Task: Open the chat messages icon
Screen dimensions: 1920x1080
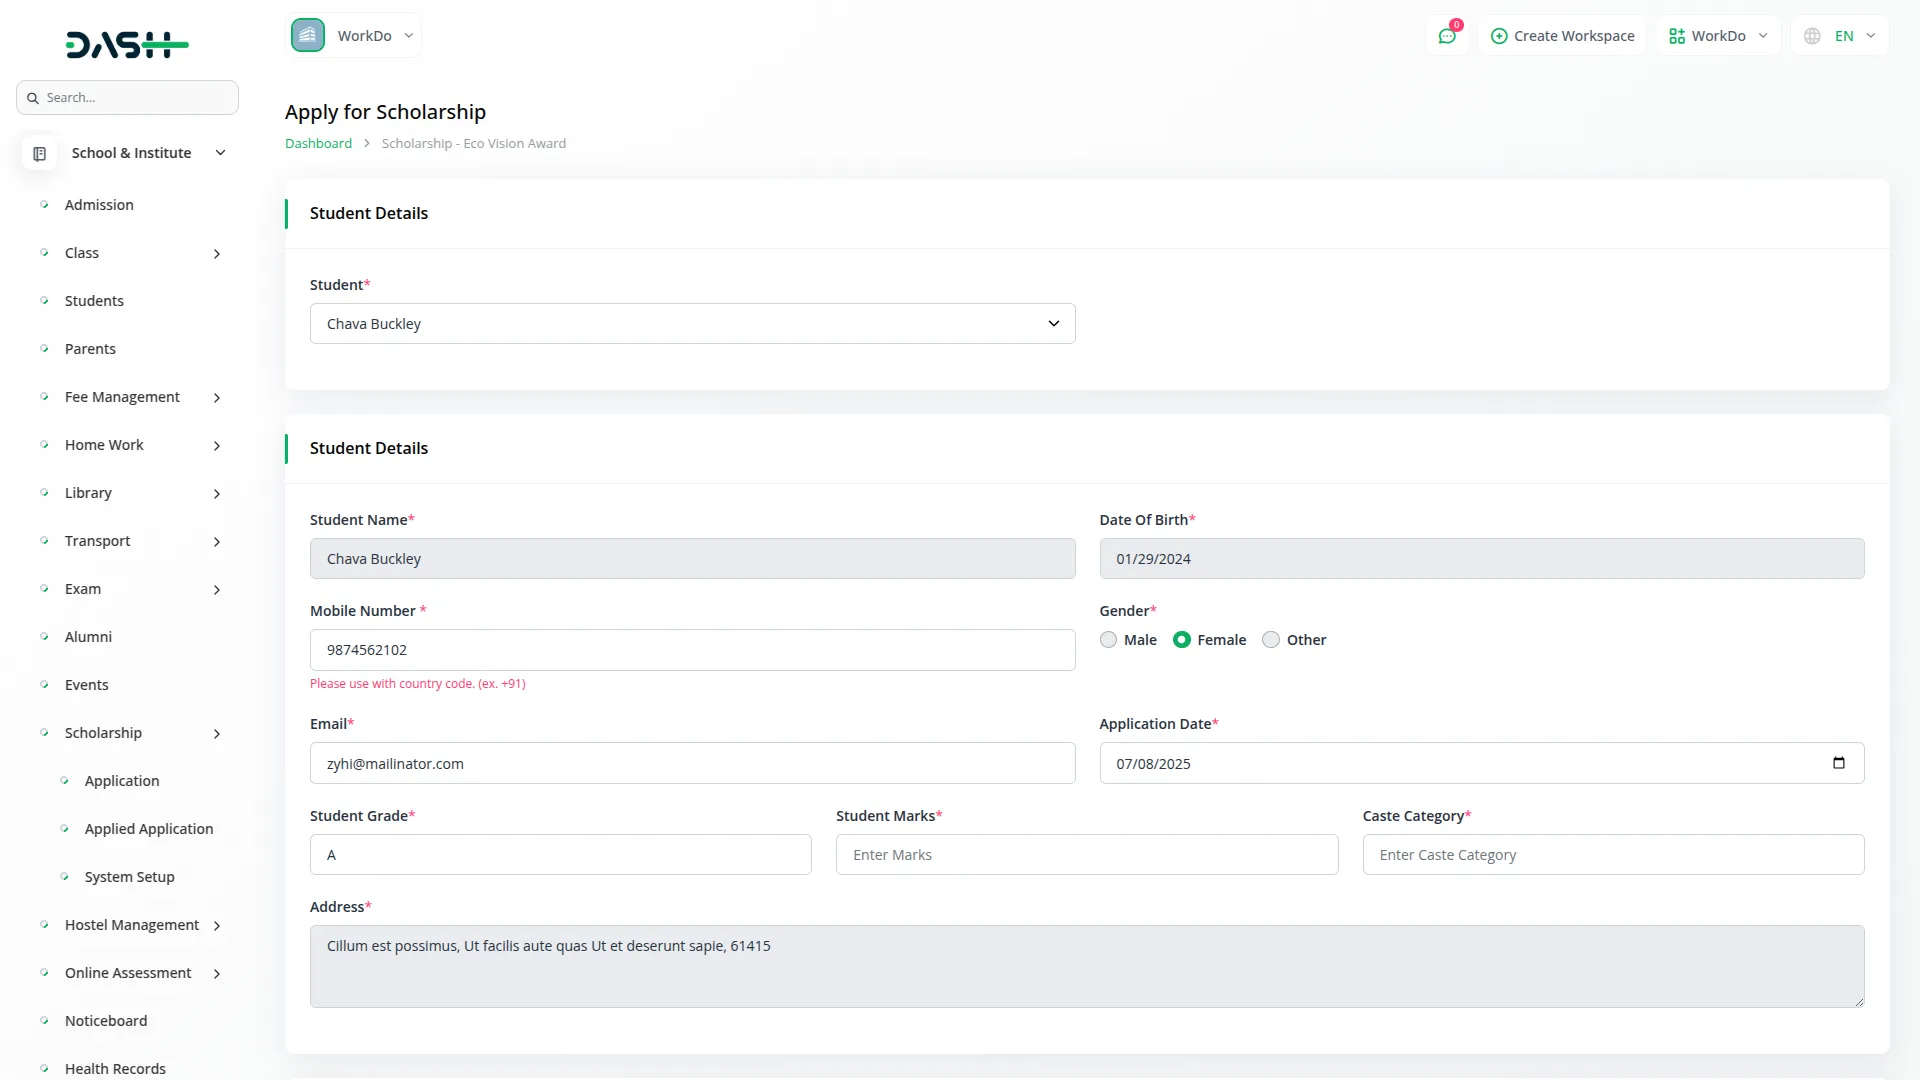Action: pos(1446,36)
